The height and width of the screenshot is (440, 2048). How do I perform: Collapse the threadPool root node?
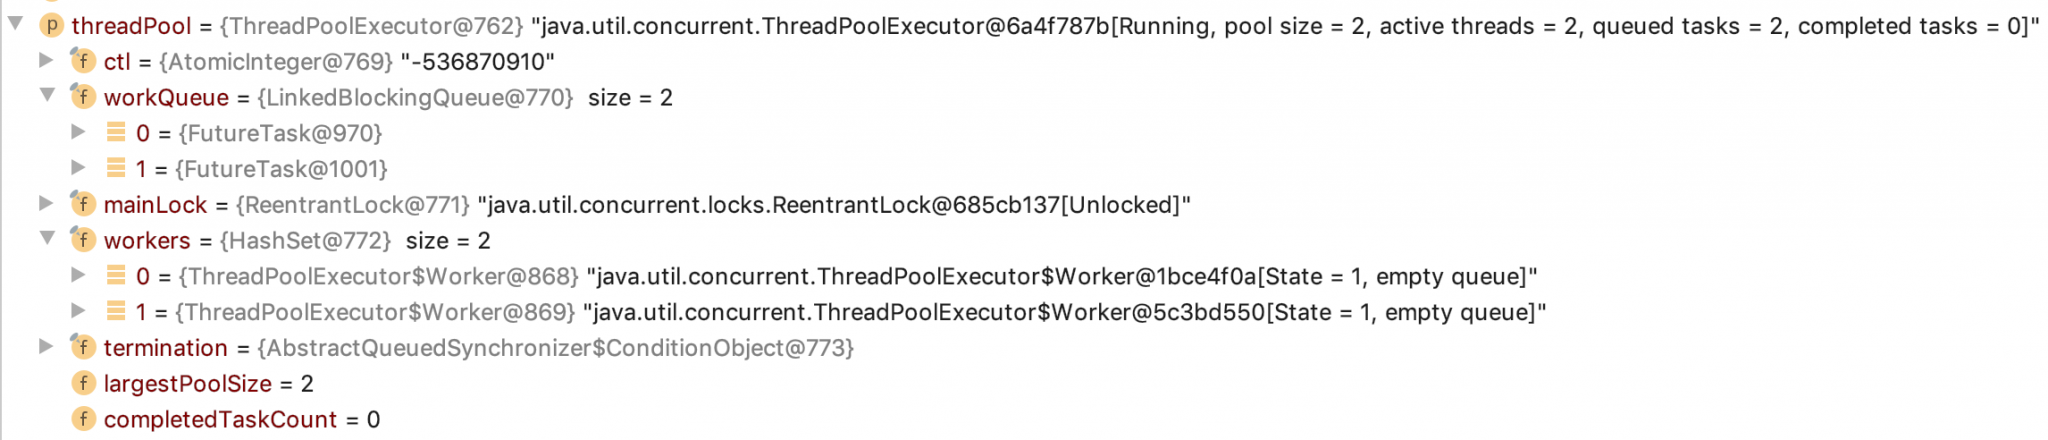coord(15,24)
